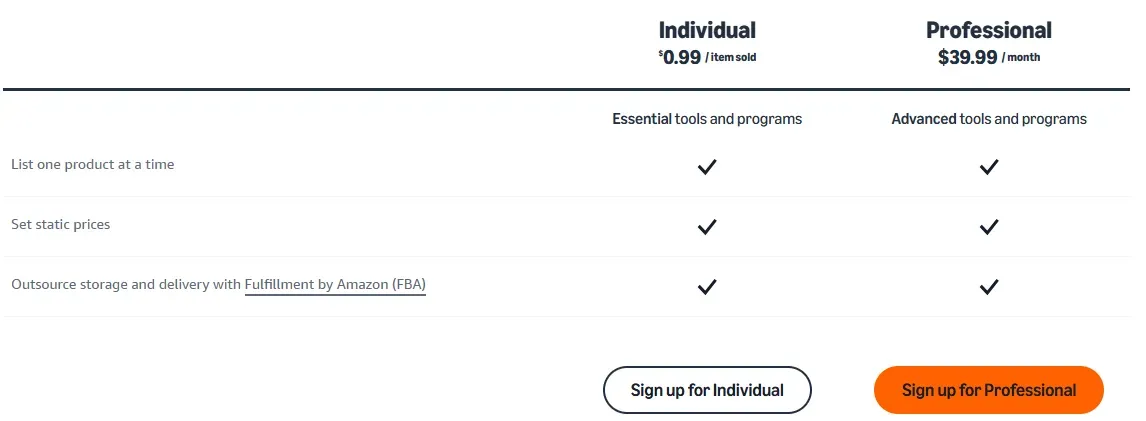1146x421 pixels.
Task: Click the "Outsource storage and delivery with" text
Action: 125,285
